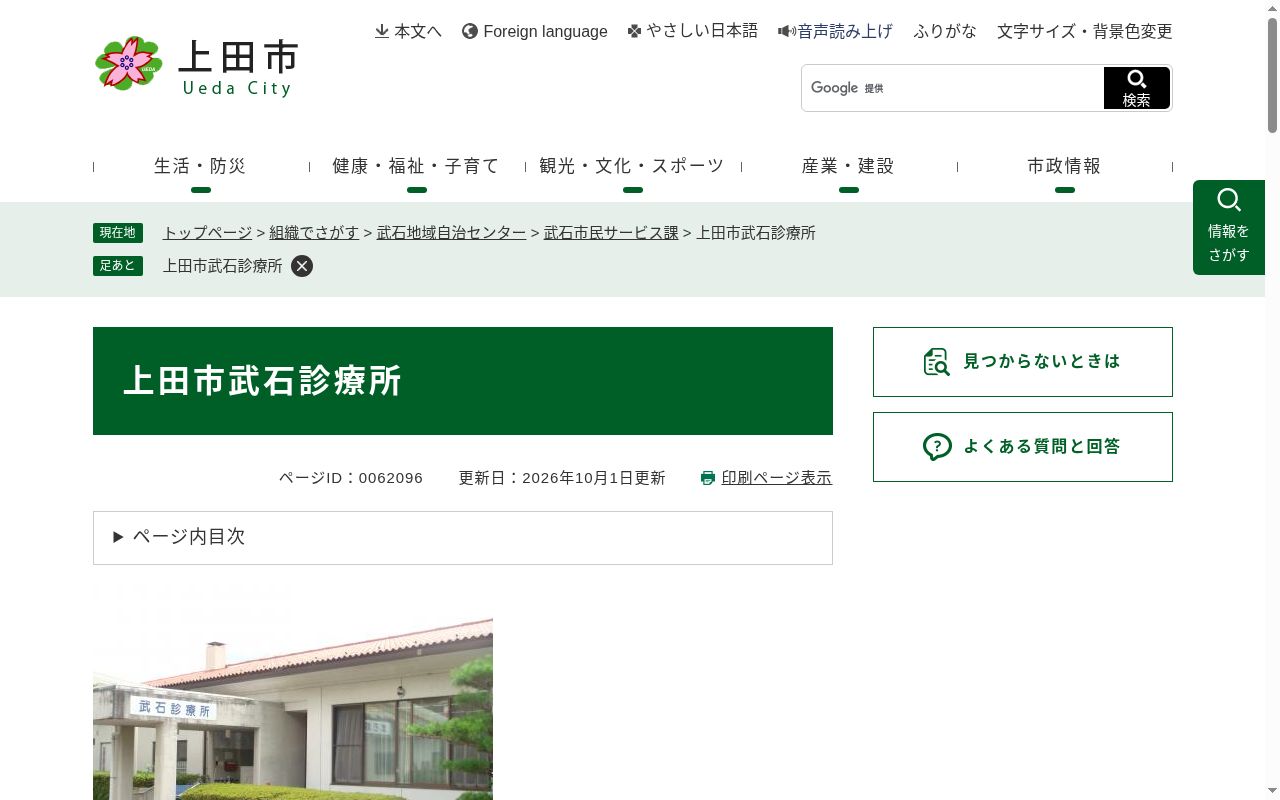Open the Foreign language option
The width and height of the screenshot is (1280, 800).
pos(534,31)
